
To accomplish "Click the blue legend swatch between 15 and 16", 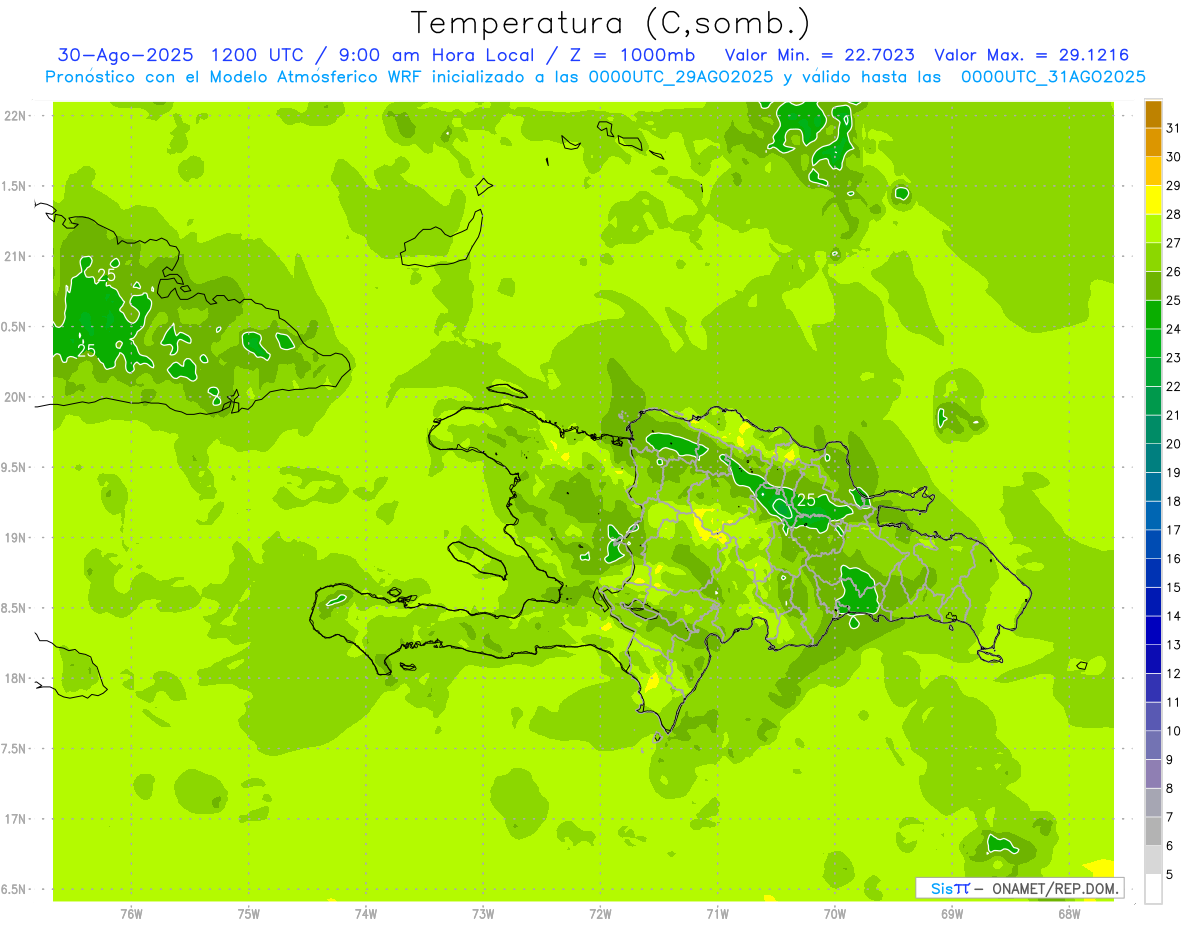I will [1153, 573].
